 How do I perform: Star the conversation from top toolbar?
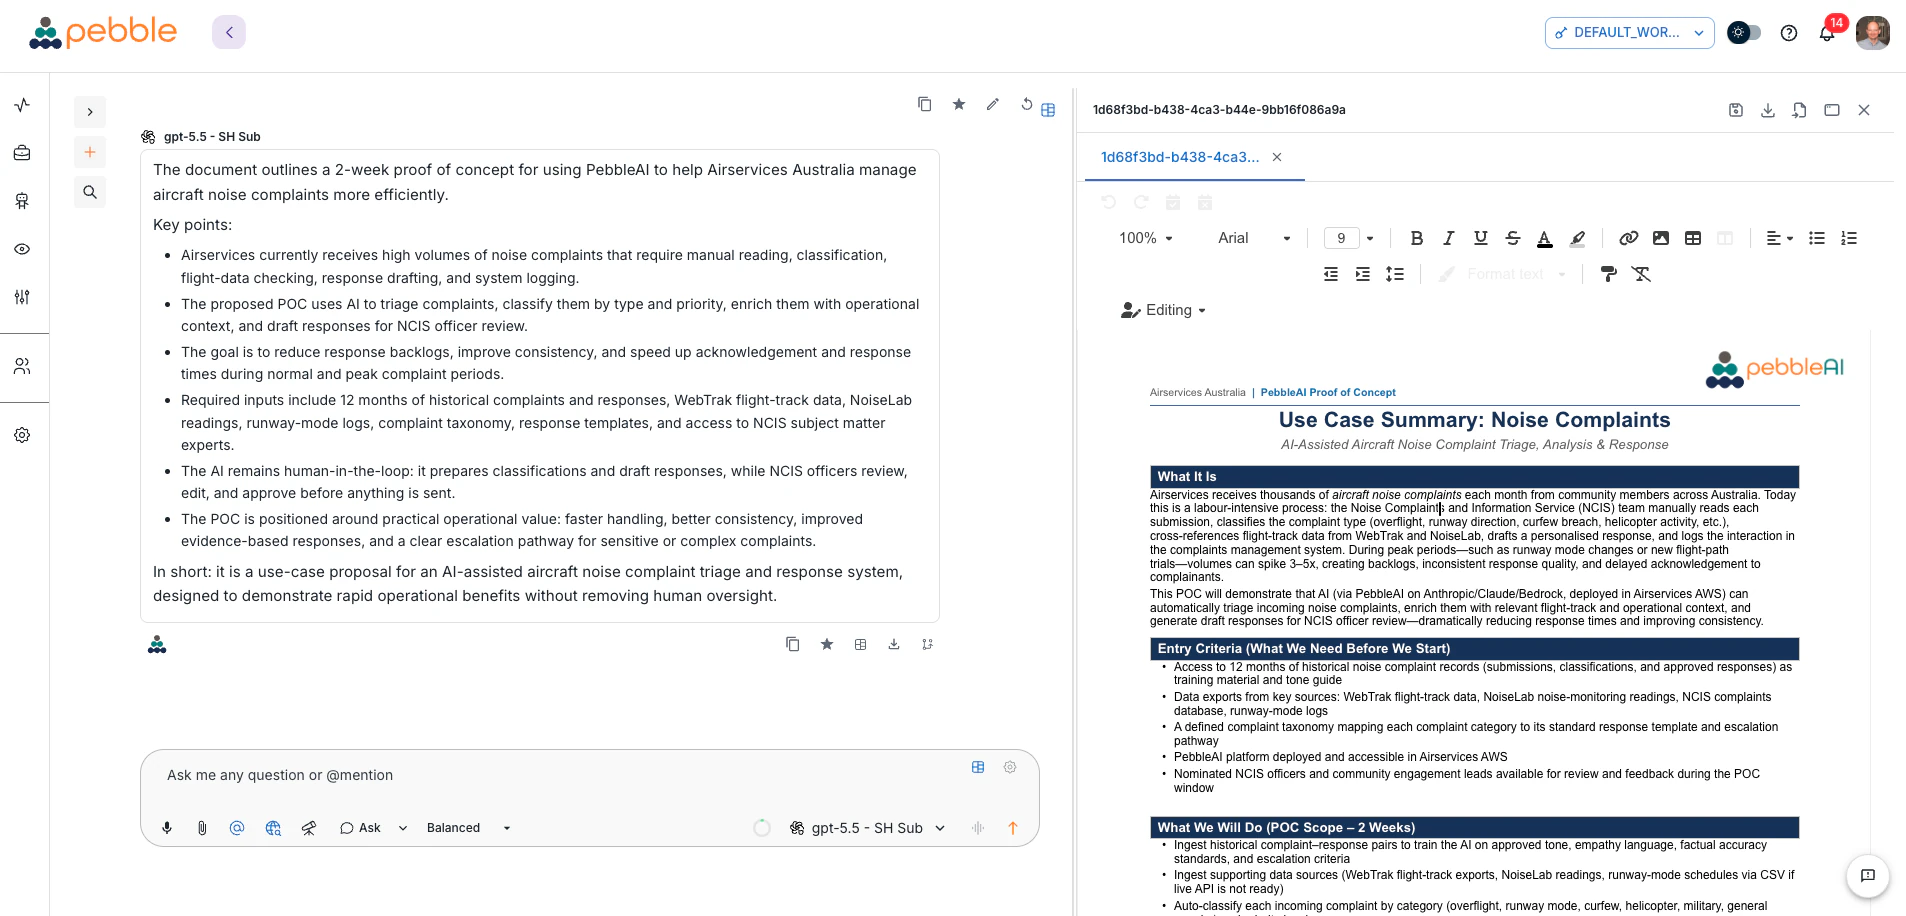(x=959, y=104)
